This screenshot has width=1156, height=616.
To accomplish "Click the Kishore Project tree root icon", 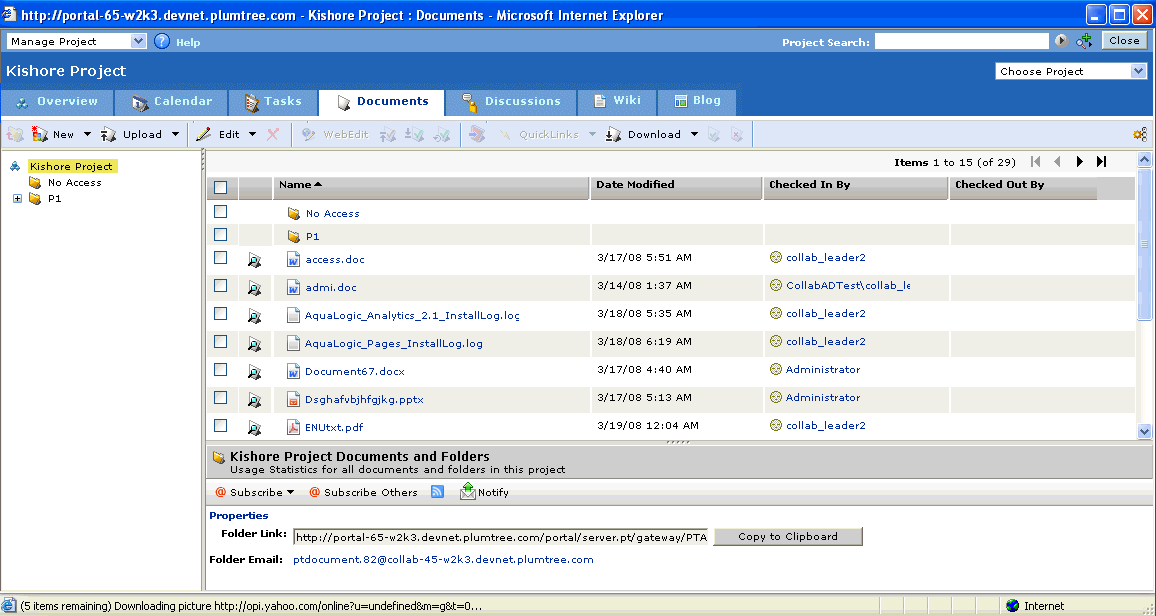I will click(15, 167).
